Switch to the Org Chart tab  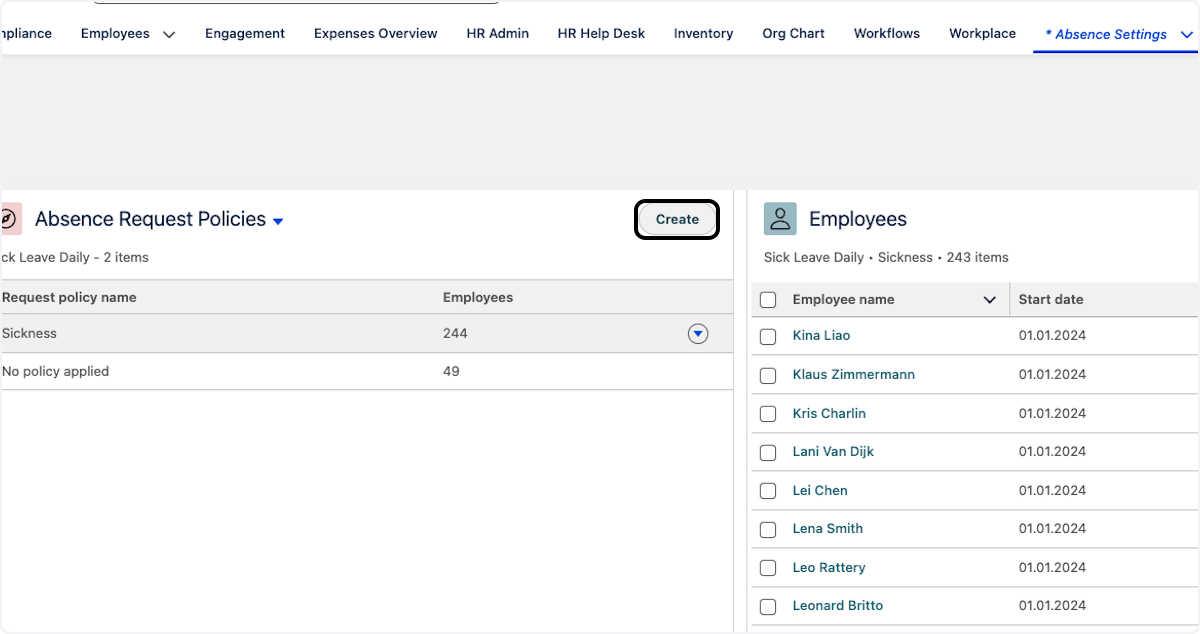(x=793, y=34)
